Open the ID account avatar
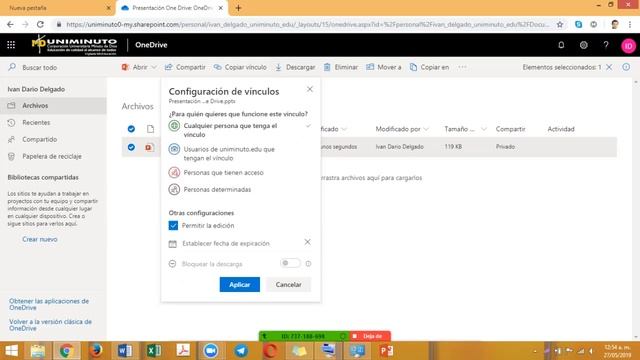The image size is (640, 360). pyautogui.click(x=629, y=46)
